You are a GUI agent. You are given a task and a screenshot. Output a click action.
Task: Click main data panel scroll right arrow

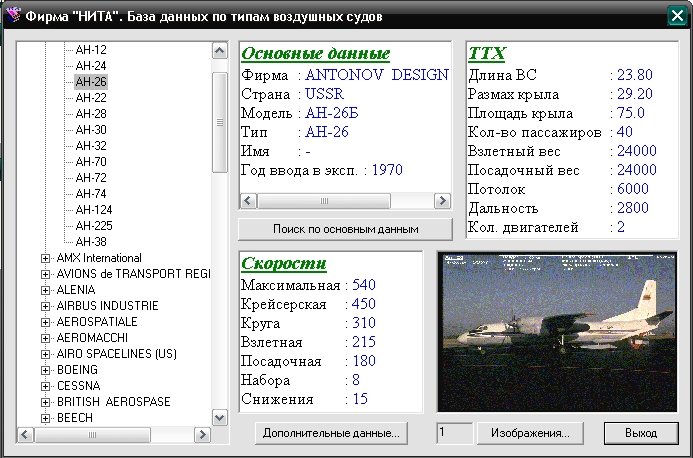click(442, 201)
